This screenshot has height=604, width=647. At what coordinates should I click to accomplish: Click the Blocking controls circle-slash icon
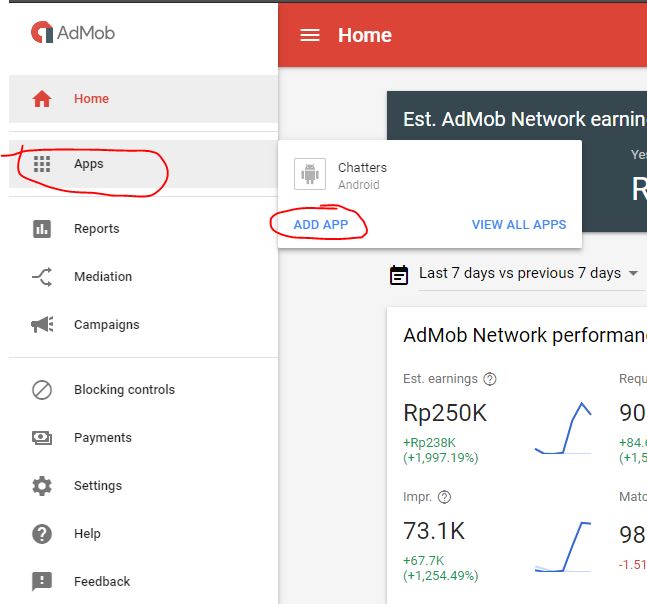42,389
